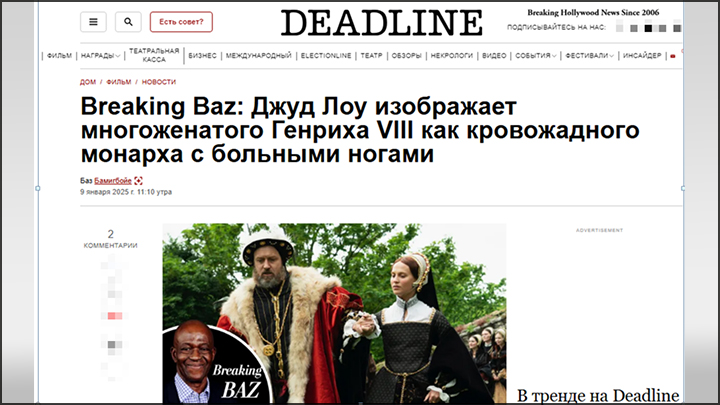Click the red icon after ИНСАЙДЕР
The width and height of the screenshot is (720, 405).
tap(673, 56)
